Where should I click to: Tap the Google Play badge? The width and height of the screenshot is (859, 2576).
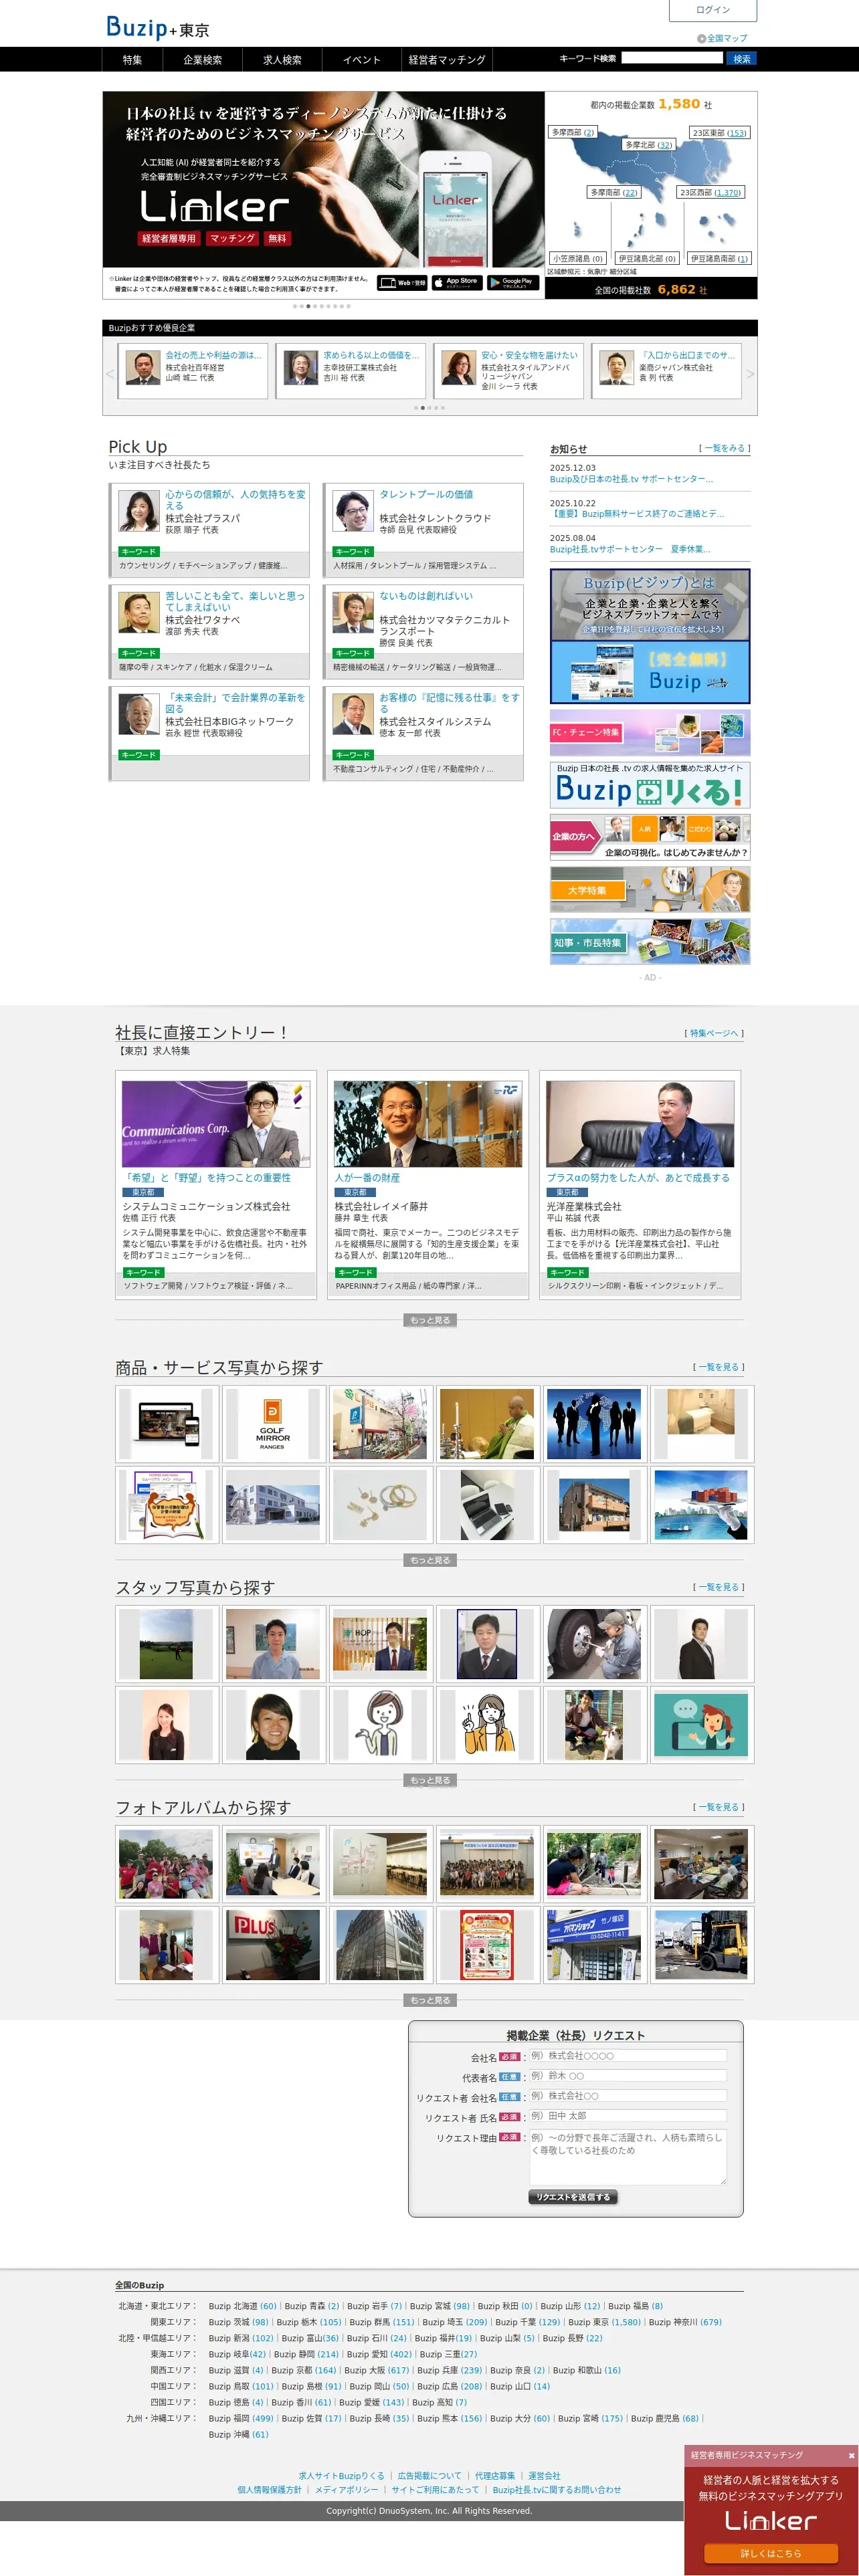(513, 282)
